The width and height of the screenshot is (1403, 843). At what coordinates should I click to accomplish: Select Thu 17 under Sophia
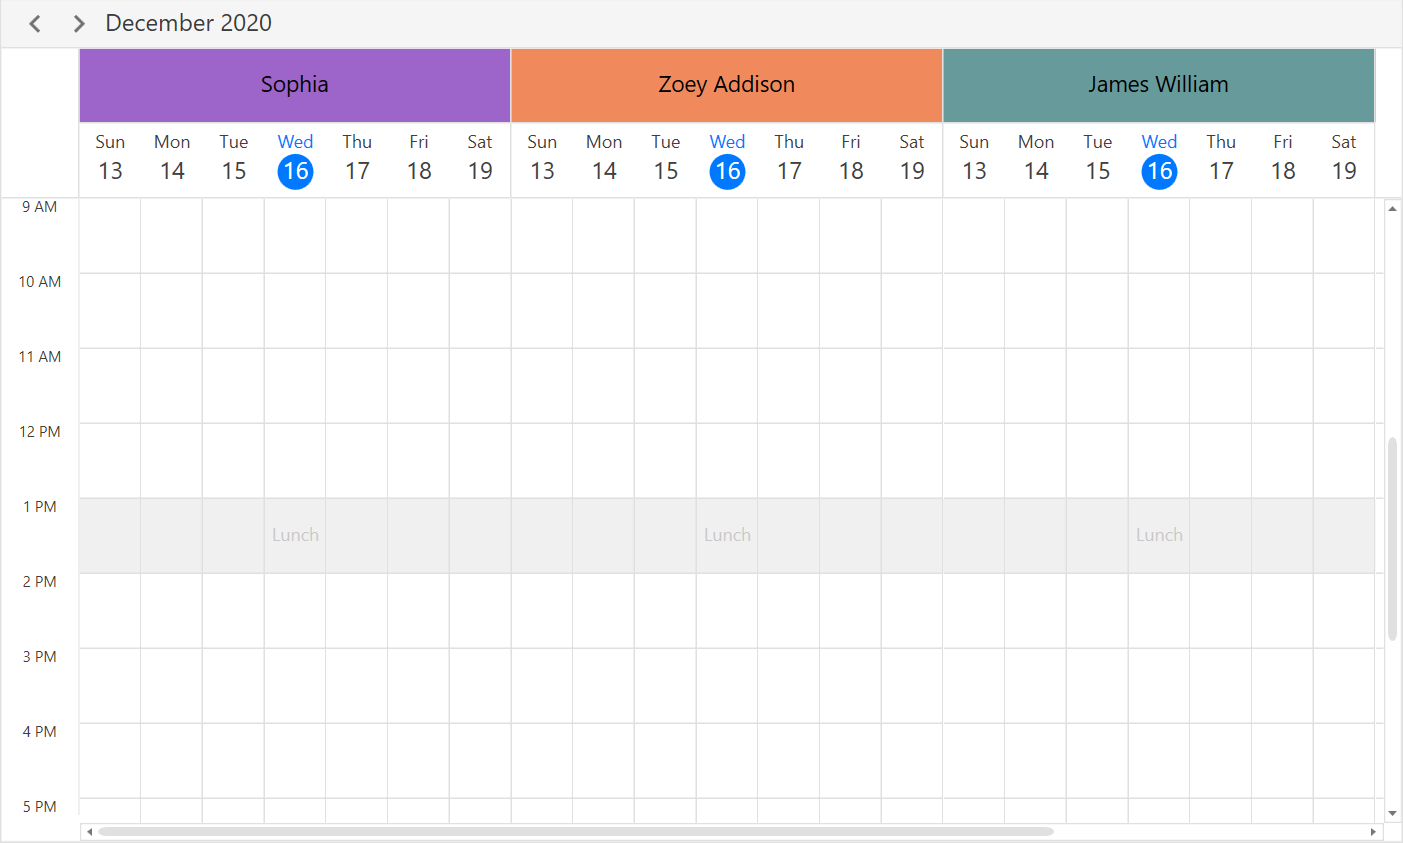click(357, 159)
